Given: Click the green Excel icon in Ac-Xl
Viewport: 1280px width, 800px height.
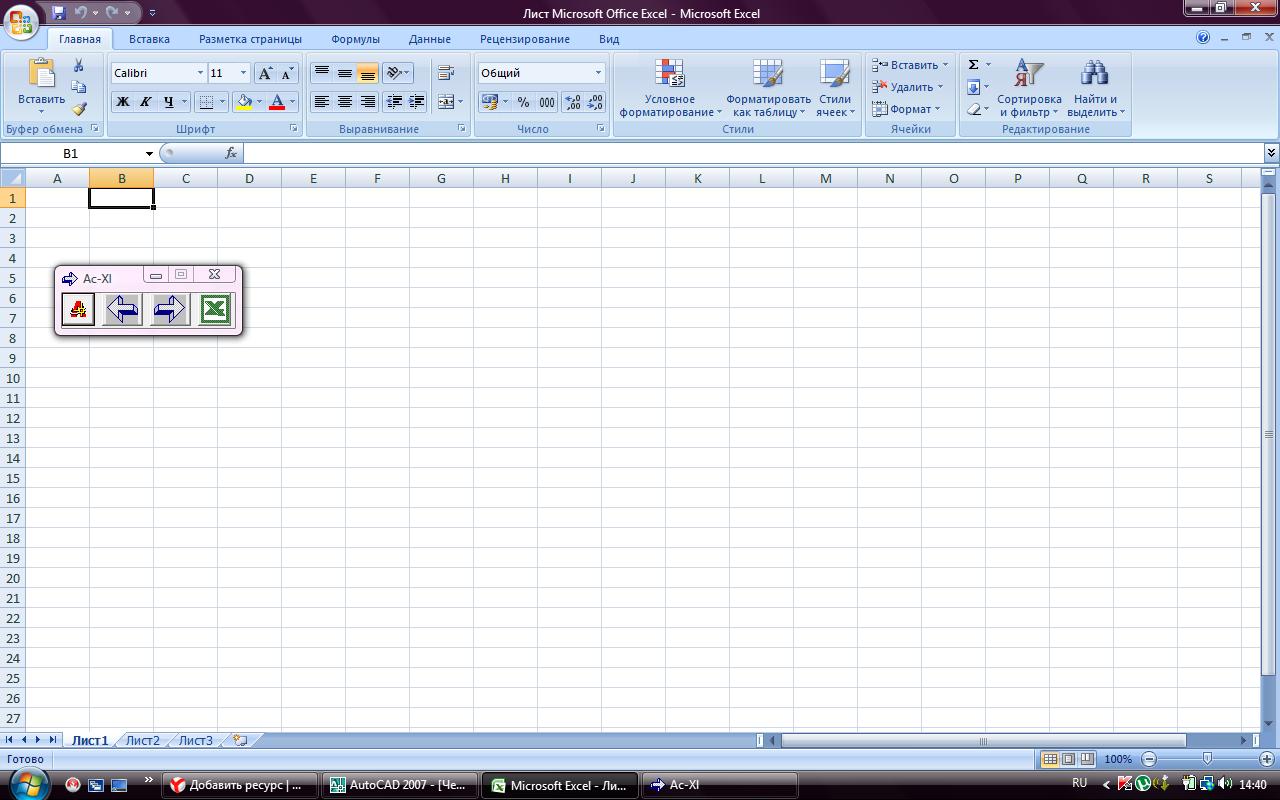Looking at the screenshot, I should (x=214, y=310).
